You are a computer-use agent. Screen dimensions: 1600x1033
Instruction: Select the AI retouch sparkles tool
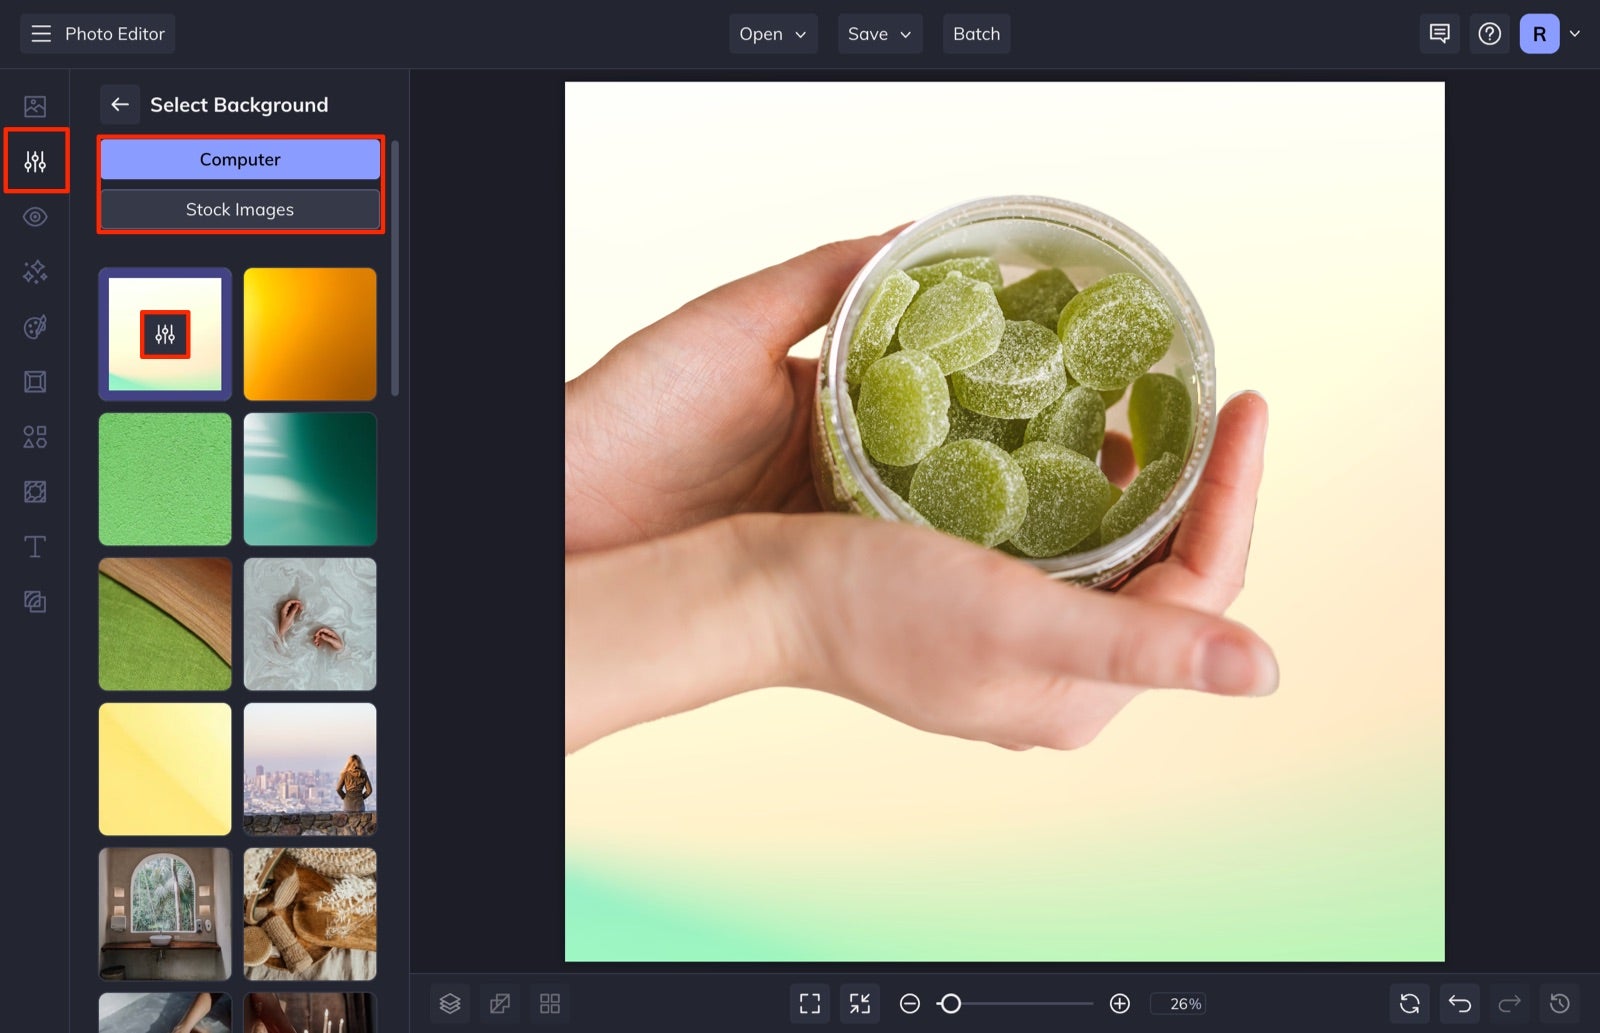point(35,271)
